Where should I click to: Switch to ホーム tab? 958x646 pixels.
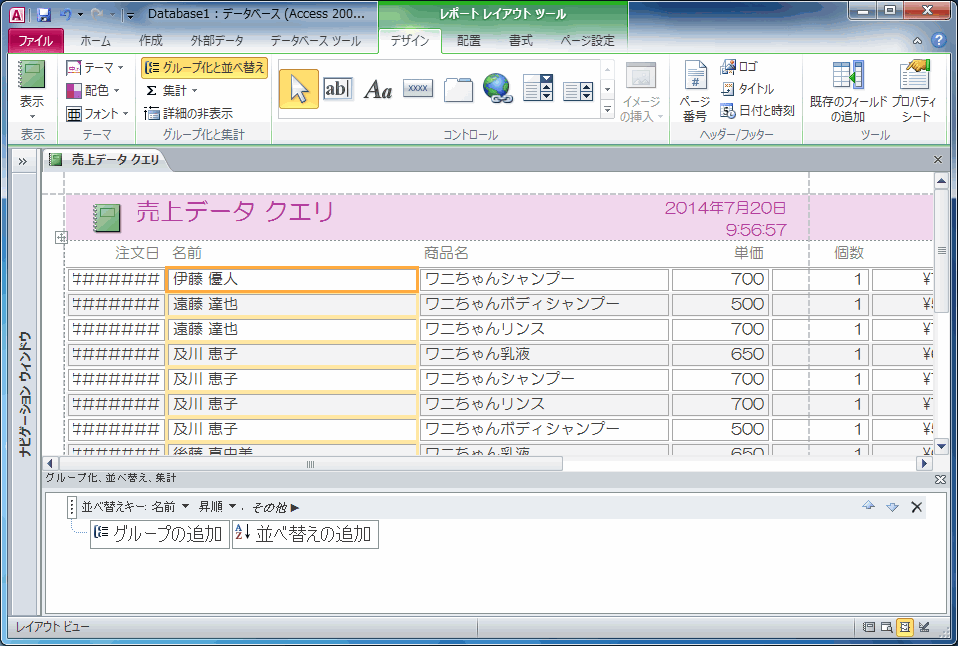tap(95, 40)
